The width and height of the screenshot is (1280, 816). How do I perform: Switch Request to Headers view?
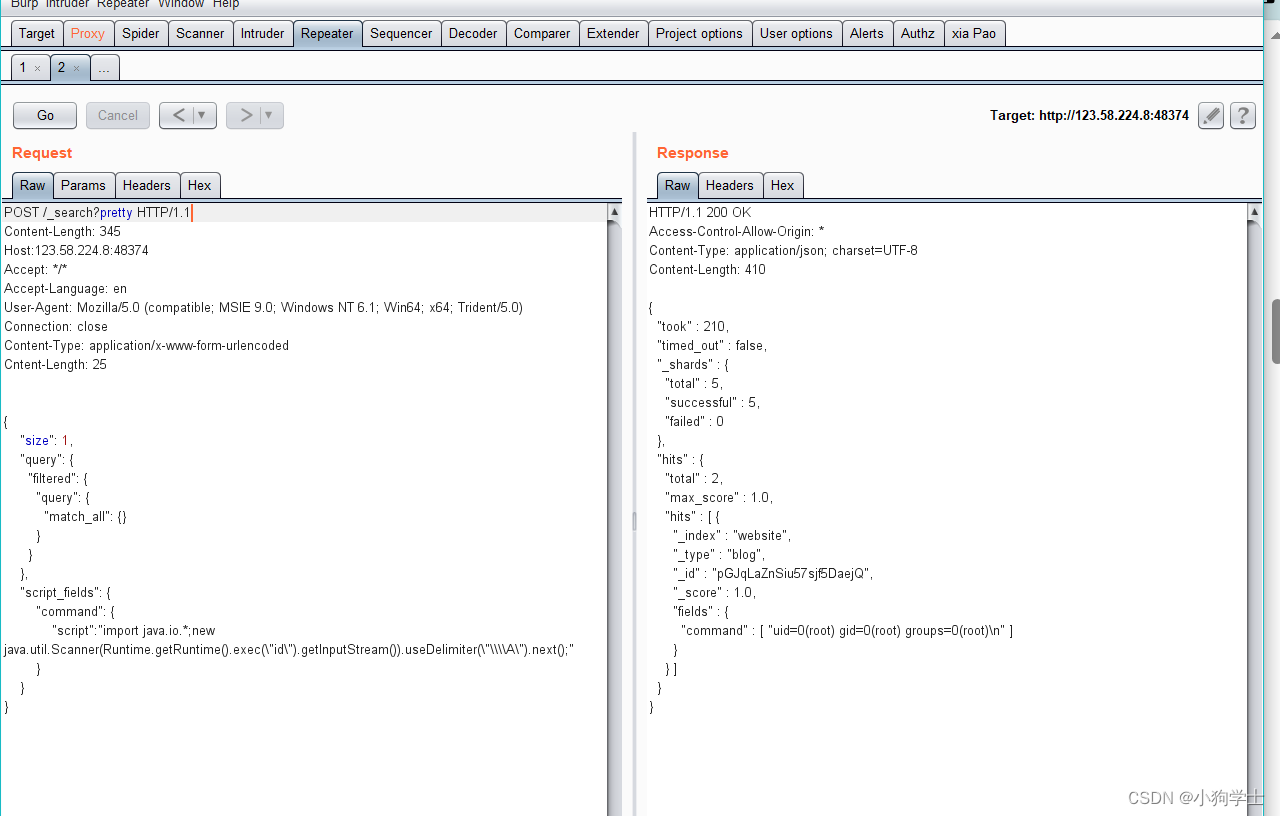point(147,185)
